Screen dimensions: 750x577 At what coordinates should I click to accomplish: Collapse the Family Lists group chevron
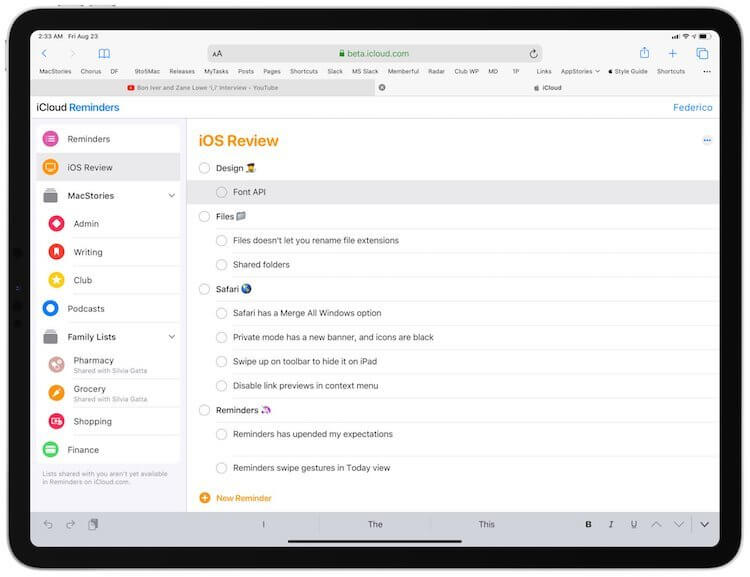[172, 337]
